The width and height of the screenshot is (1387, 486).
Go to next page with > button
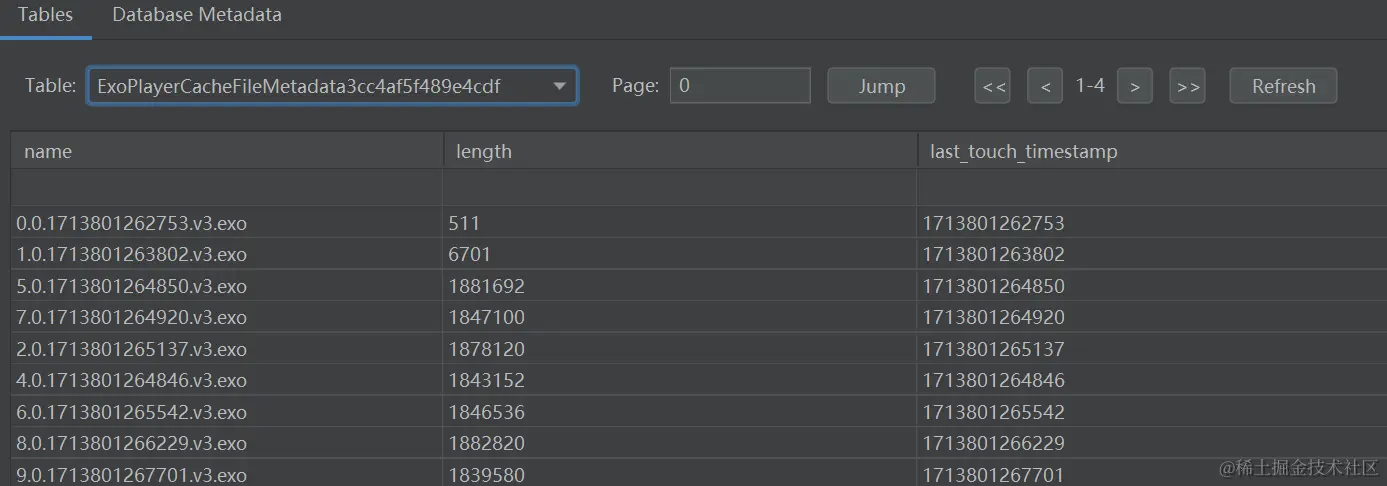(1135, 86)
